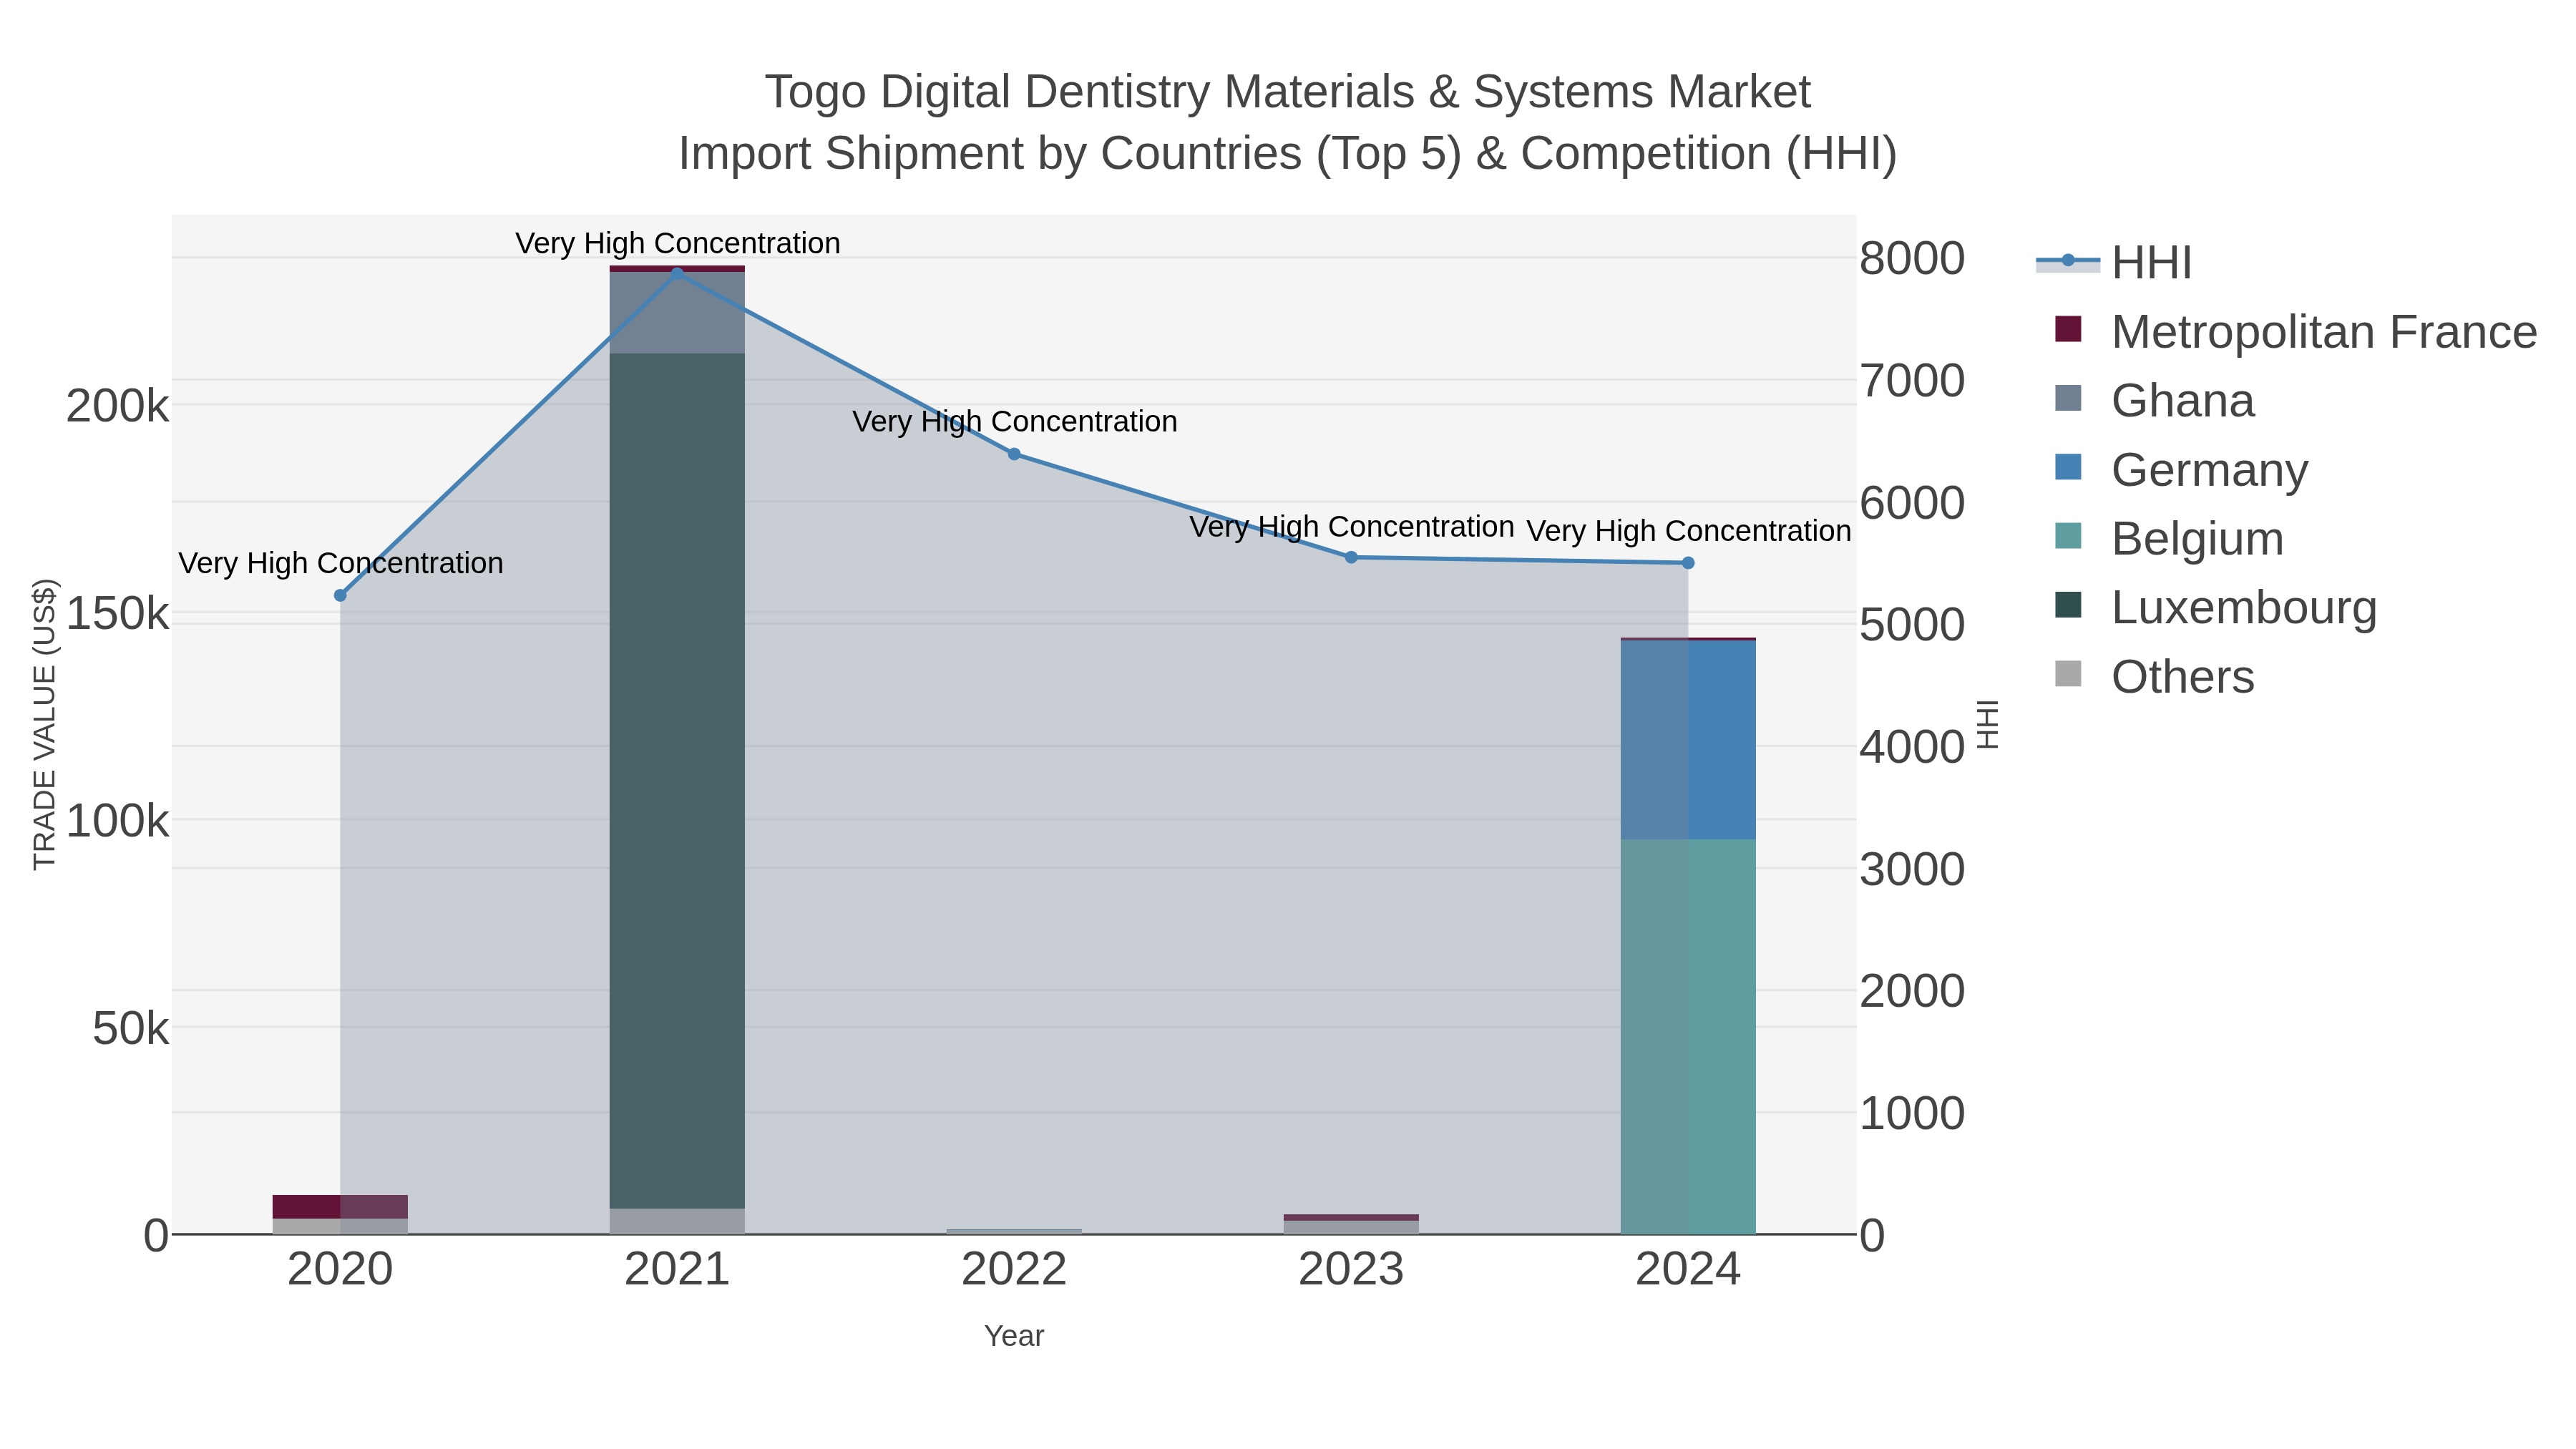Click the TRADE VALUE (US$) axis title
2576x1449 pixels.
(45, 725)
